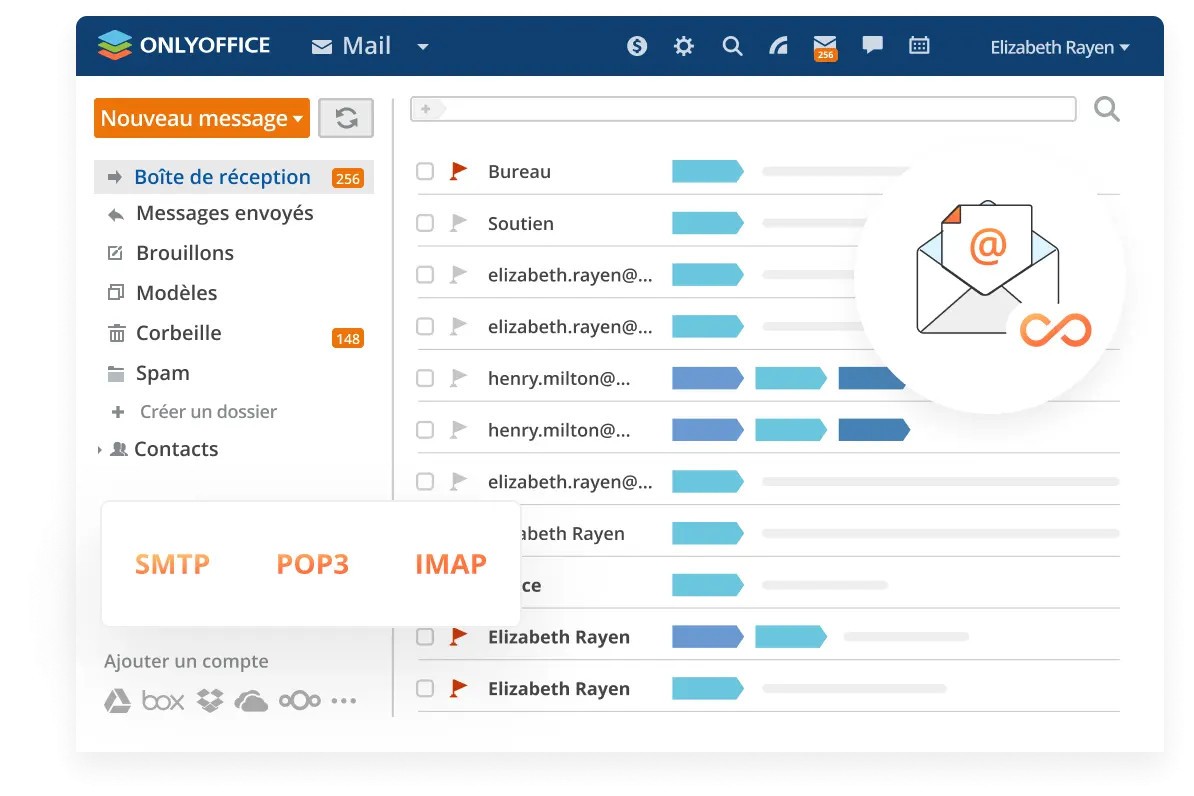Toggle the red flag on Bureau message
This screenshot has width=1194, height=796.
point(458,171)
